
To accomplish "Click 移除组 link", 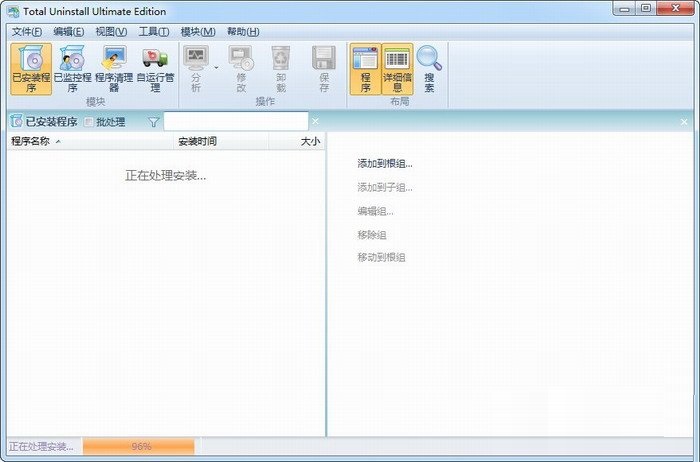I will 371,234.
